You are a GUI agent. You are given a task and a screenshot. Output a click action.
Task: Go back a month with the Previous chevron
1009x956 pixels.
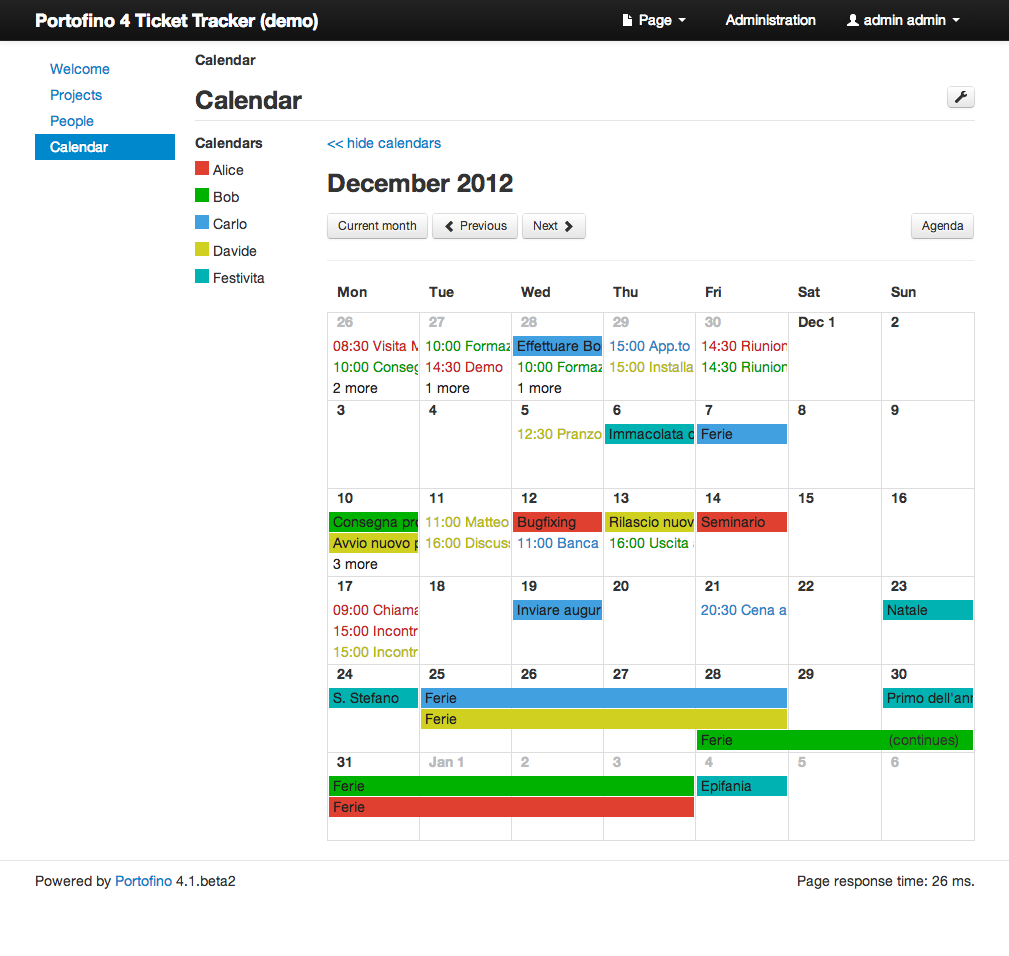point(474,226)
